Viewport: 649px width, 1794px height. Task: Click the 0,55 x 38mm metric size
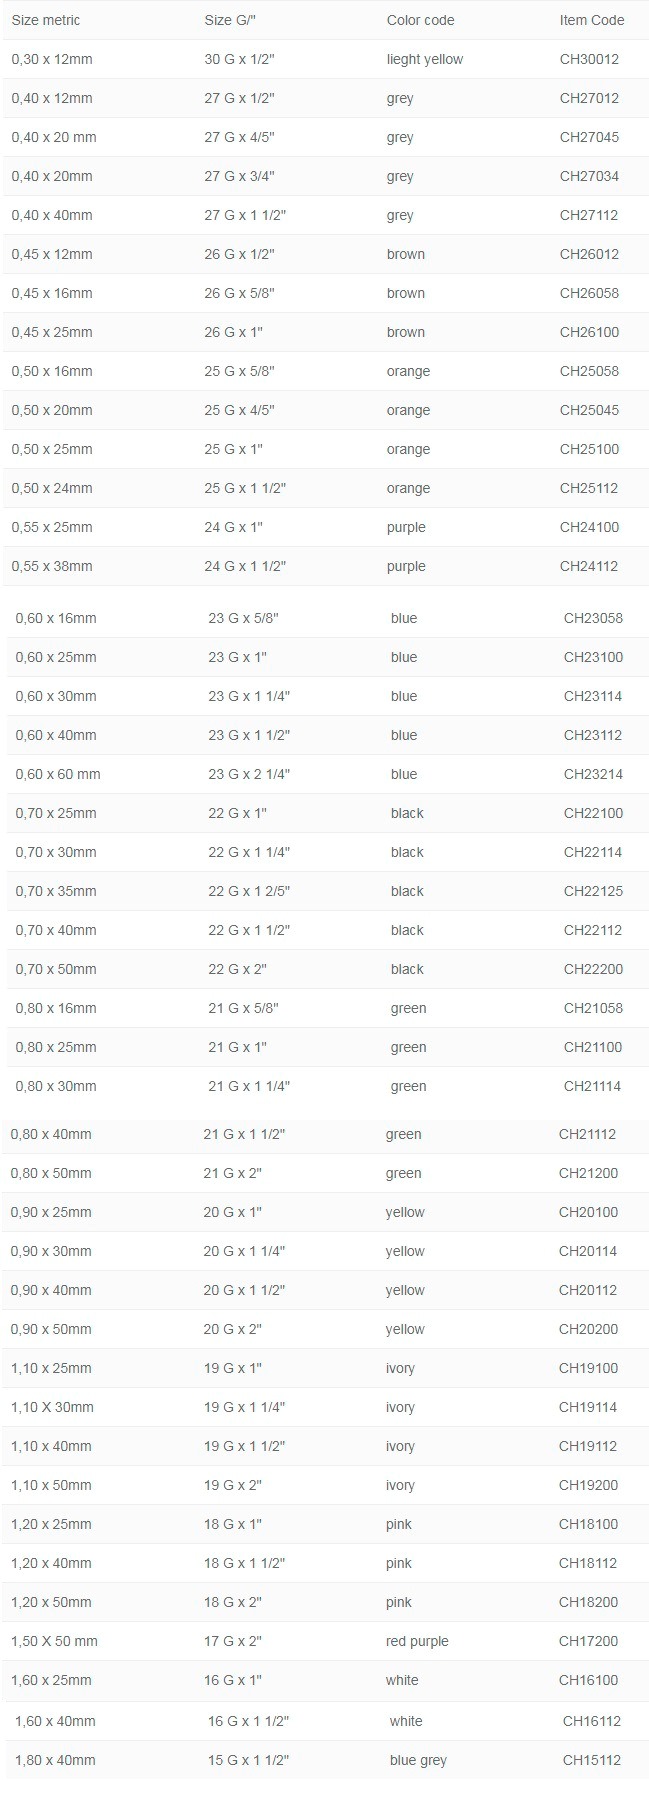pos(52,566)
